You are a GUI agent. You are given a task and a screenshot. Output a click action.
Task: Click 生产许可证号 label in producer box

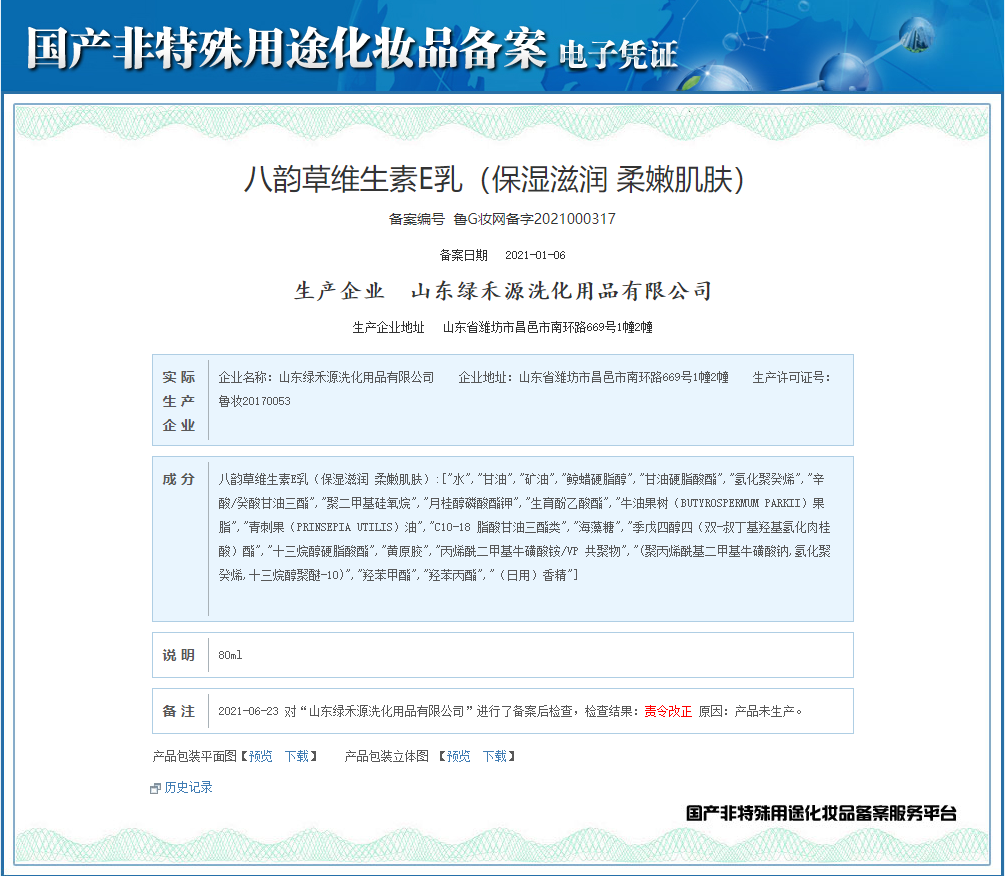[792, 377]
